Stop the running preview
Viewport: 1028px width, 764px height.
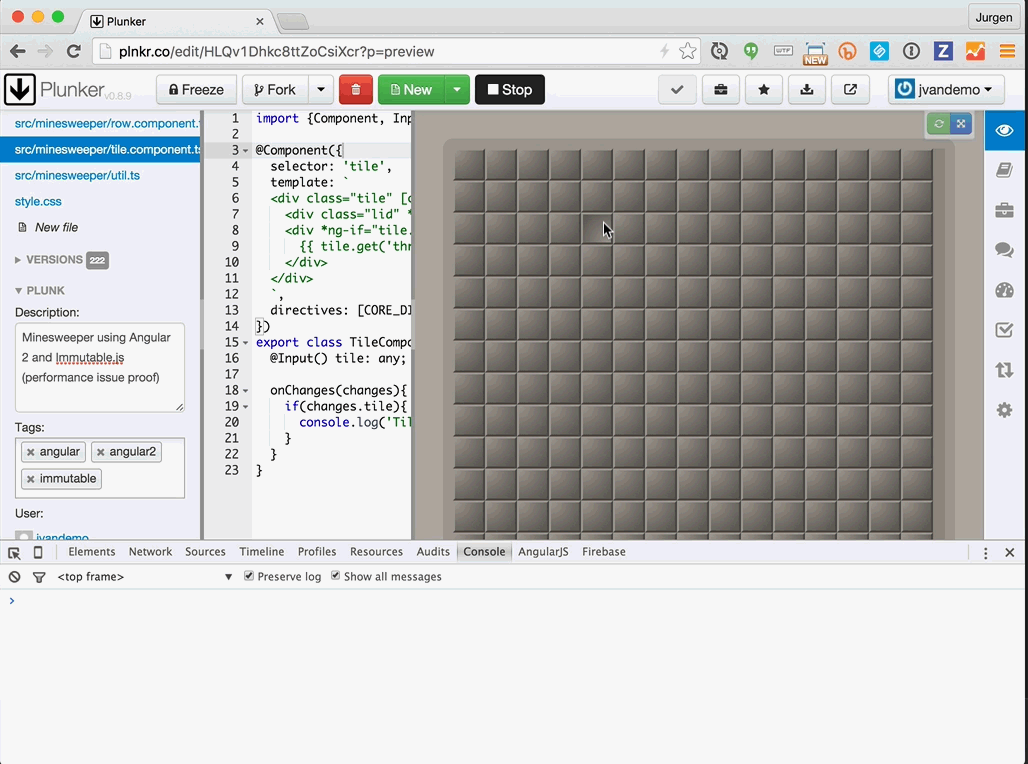point(509,90)
